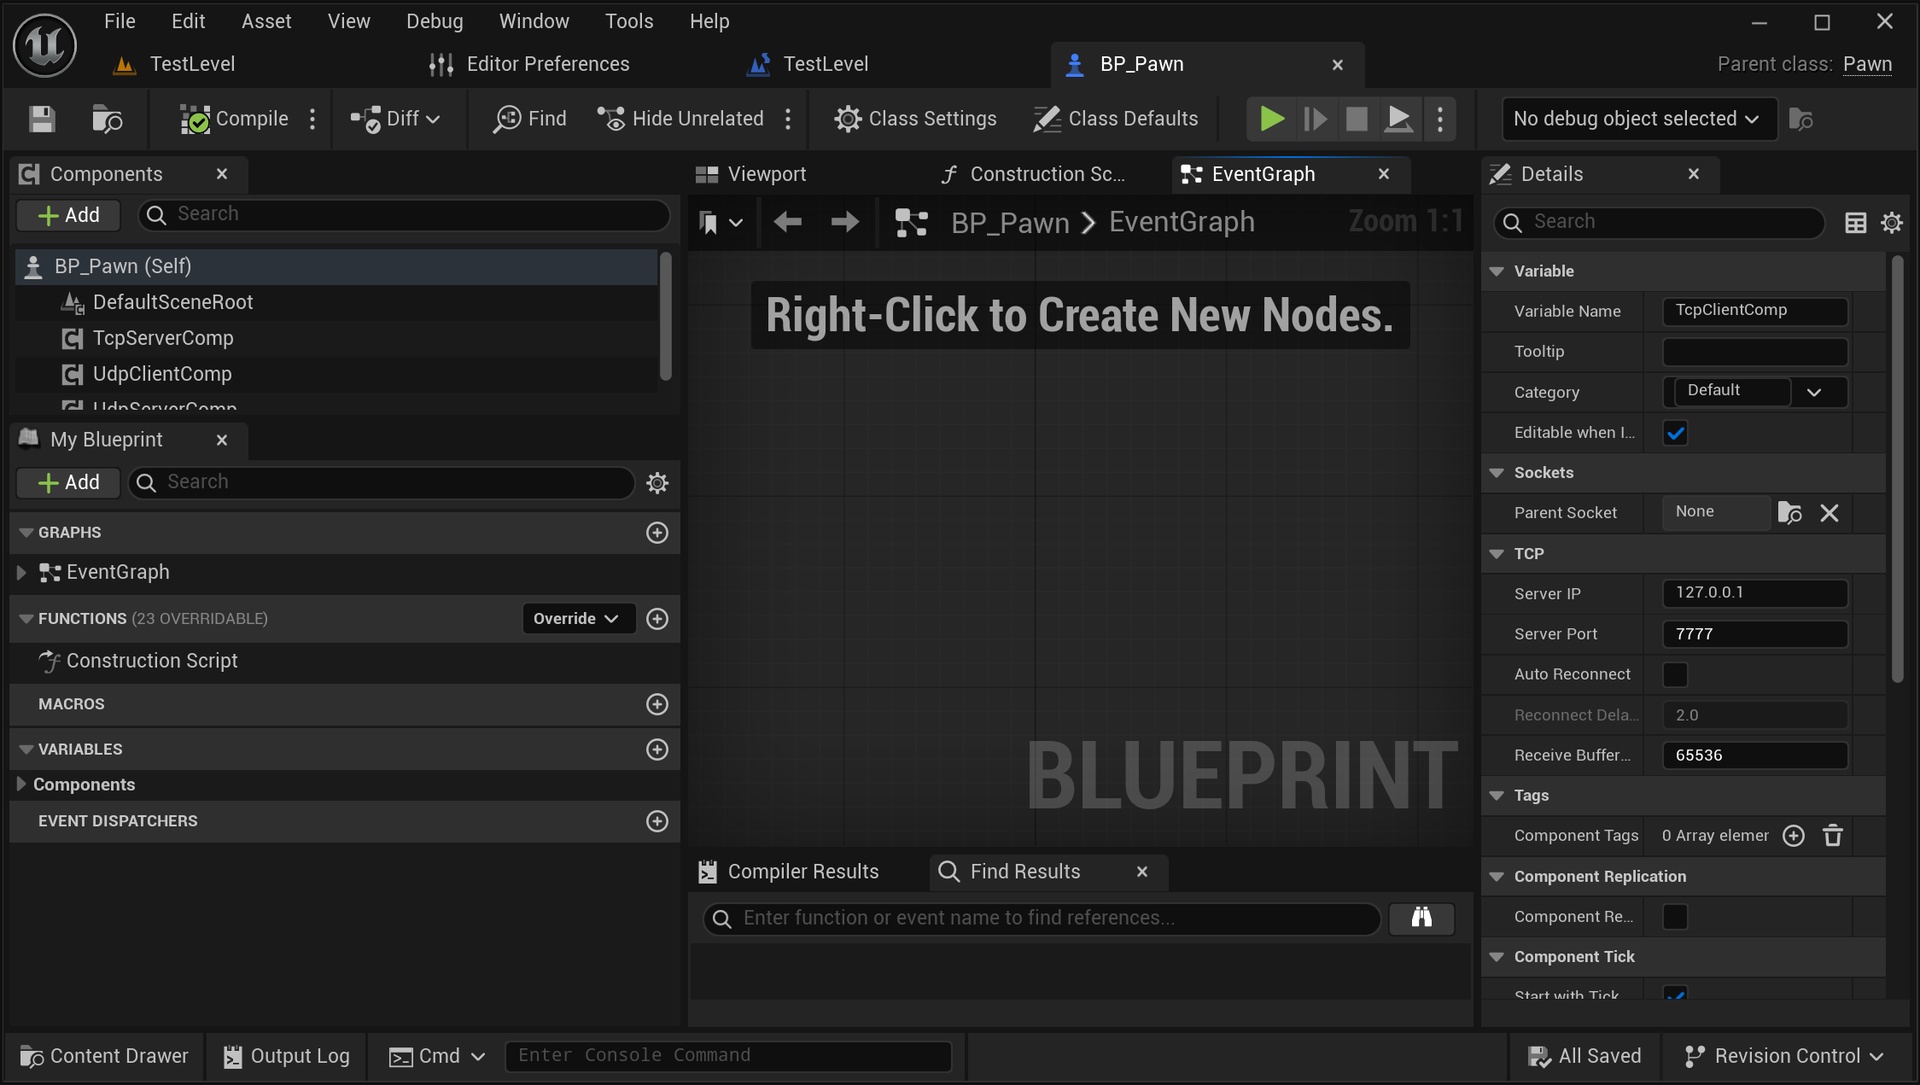Switch to the Construction Script tab

[1034, 174]
